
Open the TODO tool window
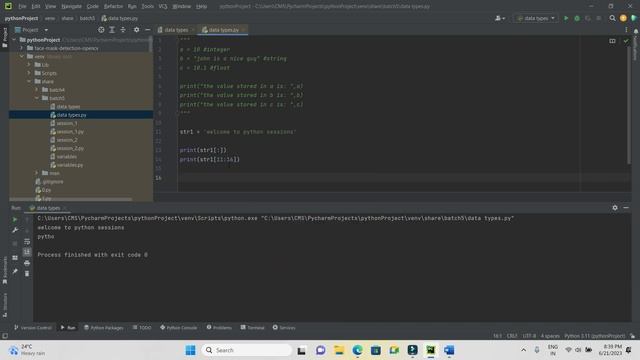click(142, 327)
